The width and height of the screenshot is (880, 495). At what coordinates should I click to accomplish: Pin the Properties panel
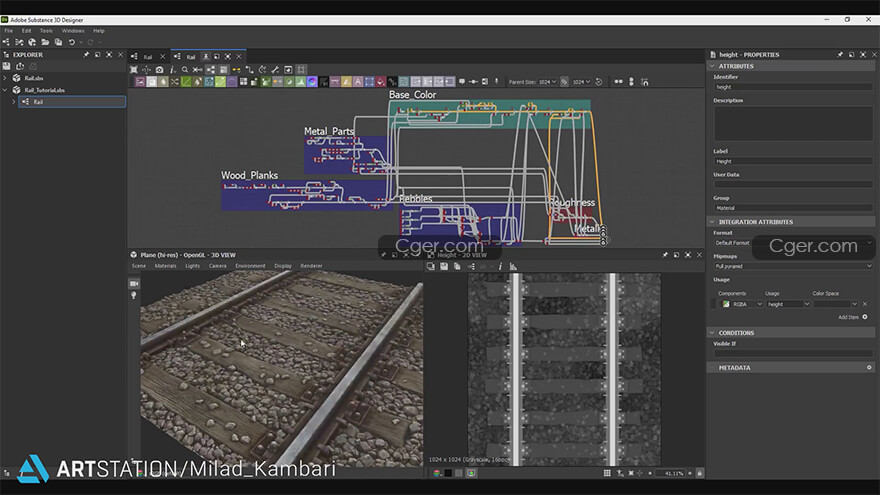coord(840,55)
